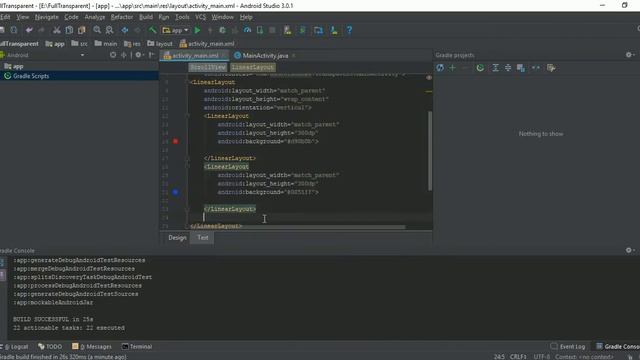The height and width of the screenshot is (360, 640).
Task: Open the Logcat tool window button
Action: point(15,347)
